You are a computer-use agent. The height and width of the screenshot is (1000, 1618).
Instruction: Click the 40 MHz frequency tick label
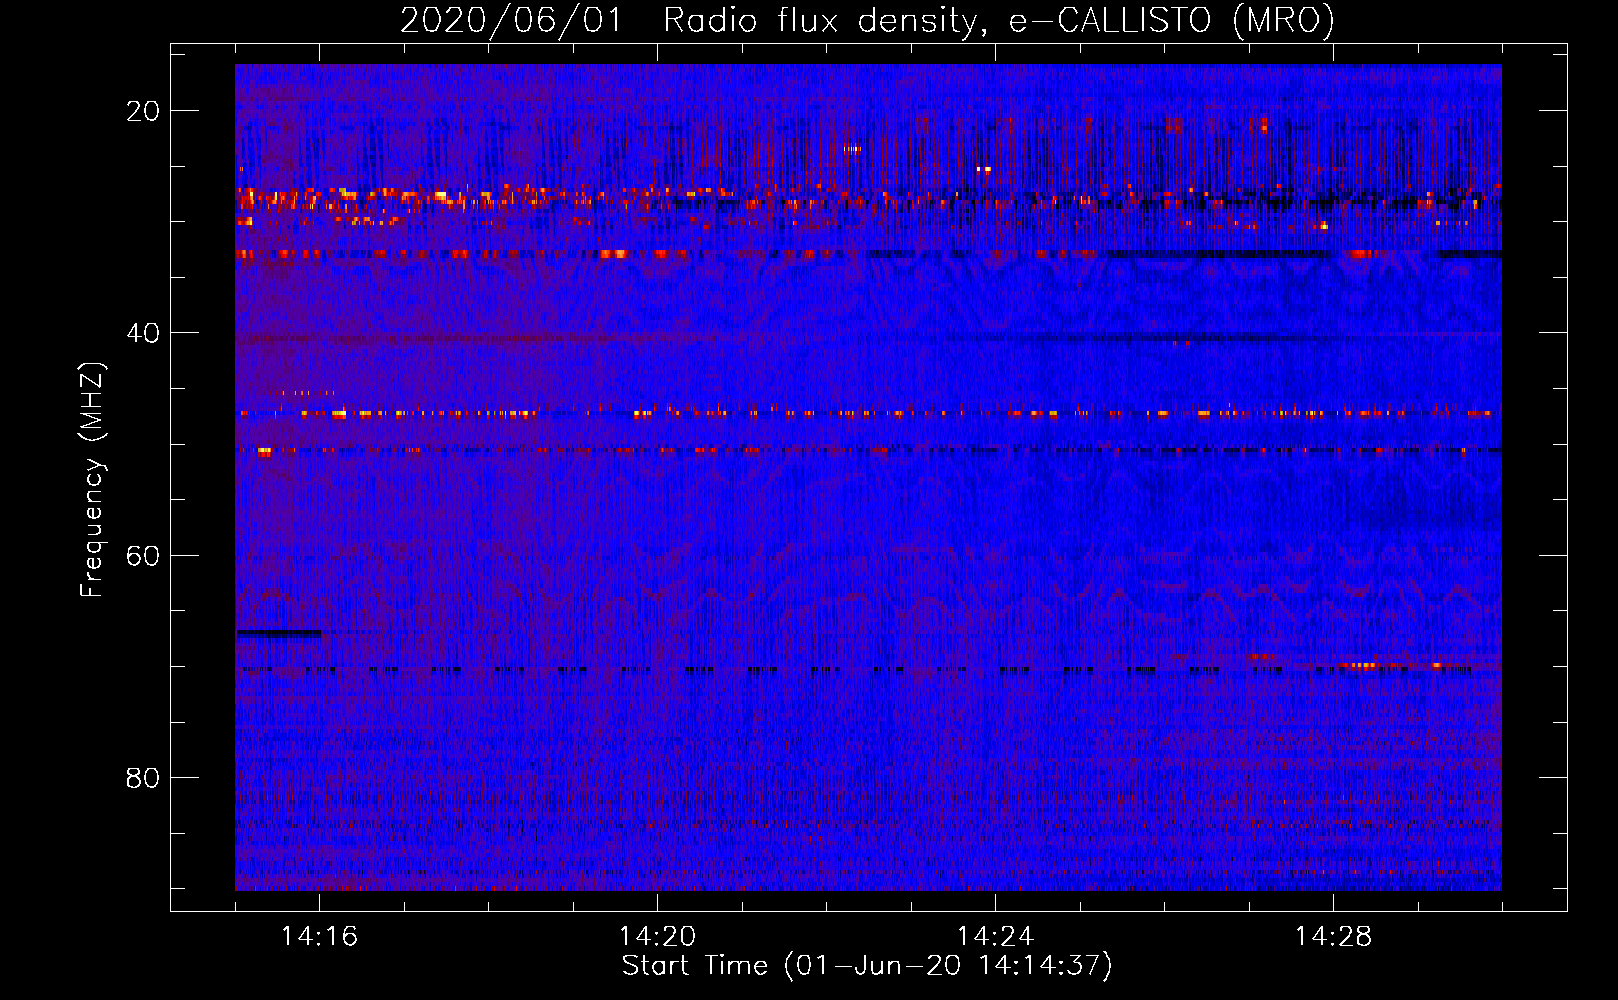(x=143, y=333)
